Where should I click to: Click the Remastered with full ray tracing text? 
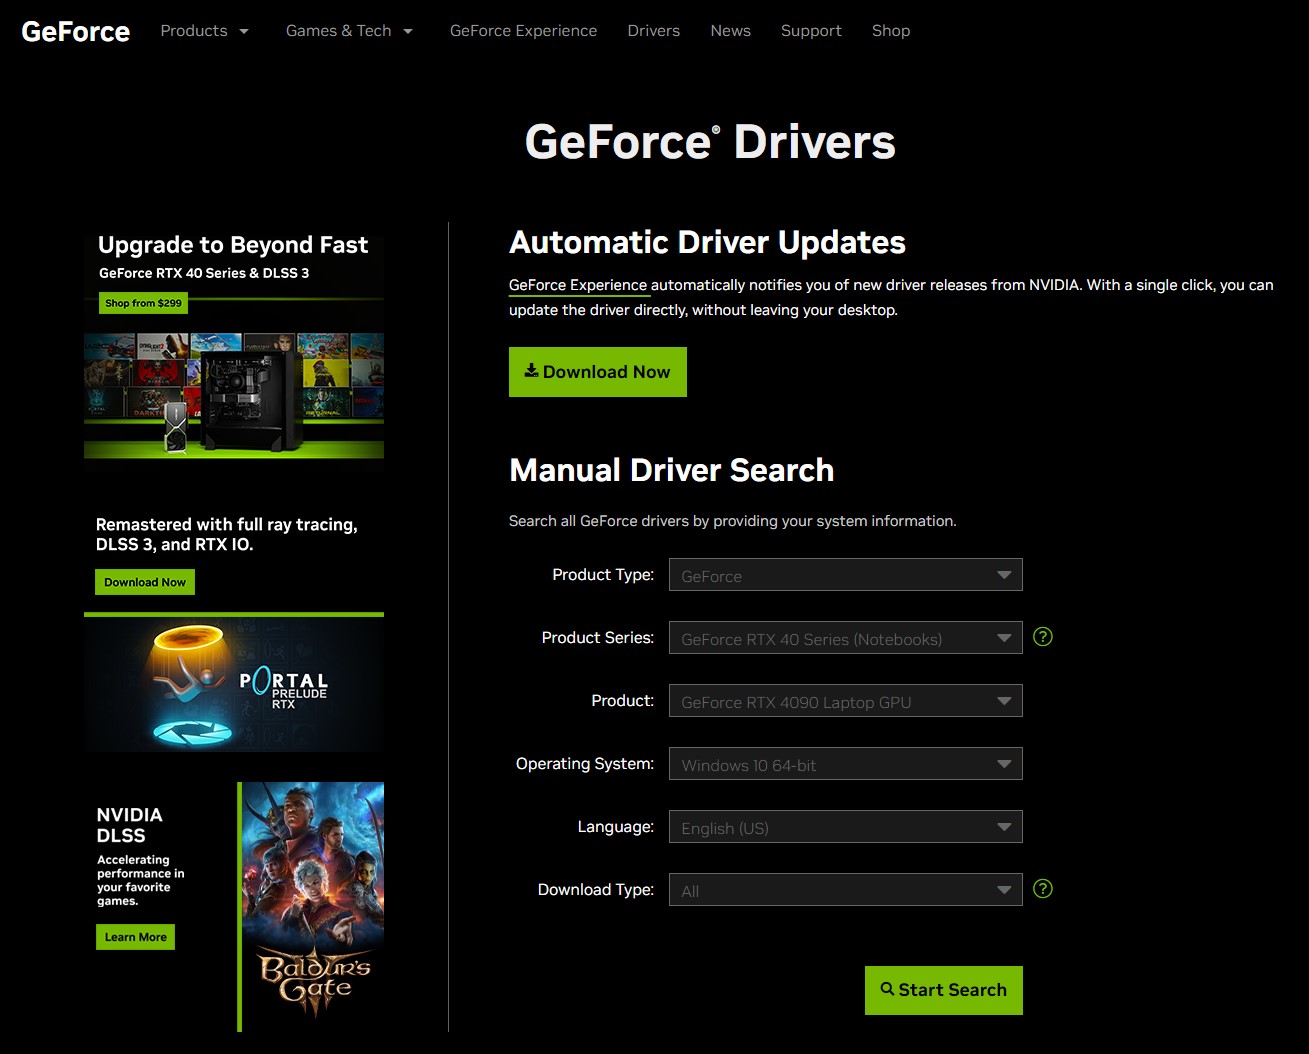click(226, 534)
